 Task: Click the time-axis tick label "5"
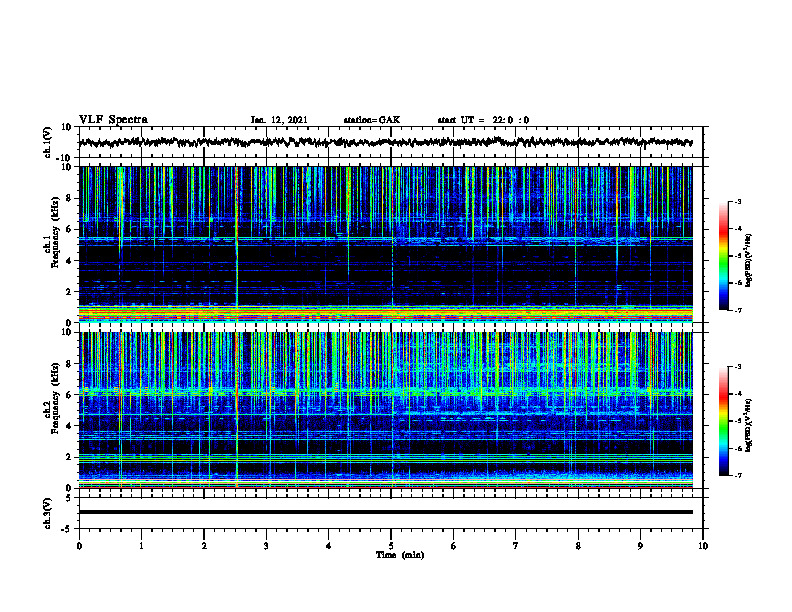tap(391, 546)
